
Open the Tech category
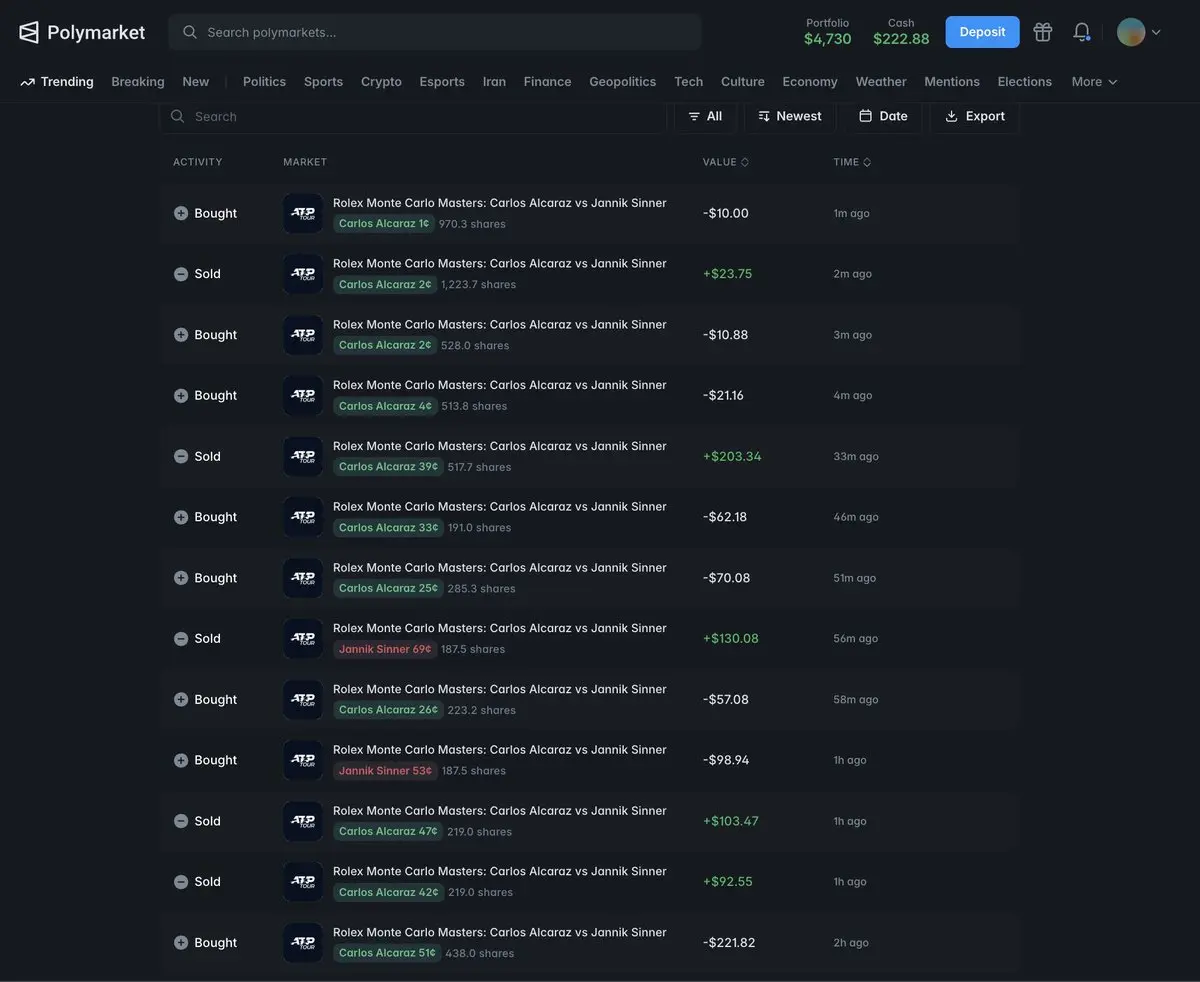[689, 82]
